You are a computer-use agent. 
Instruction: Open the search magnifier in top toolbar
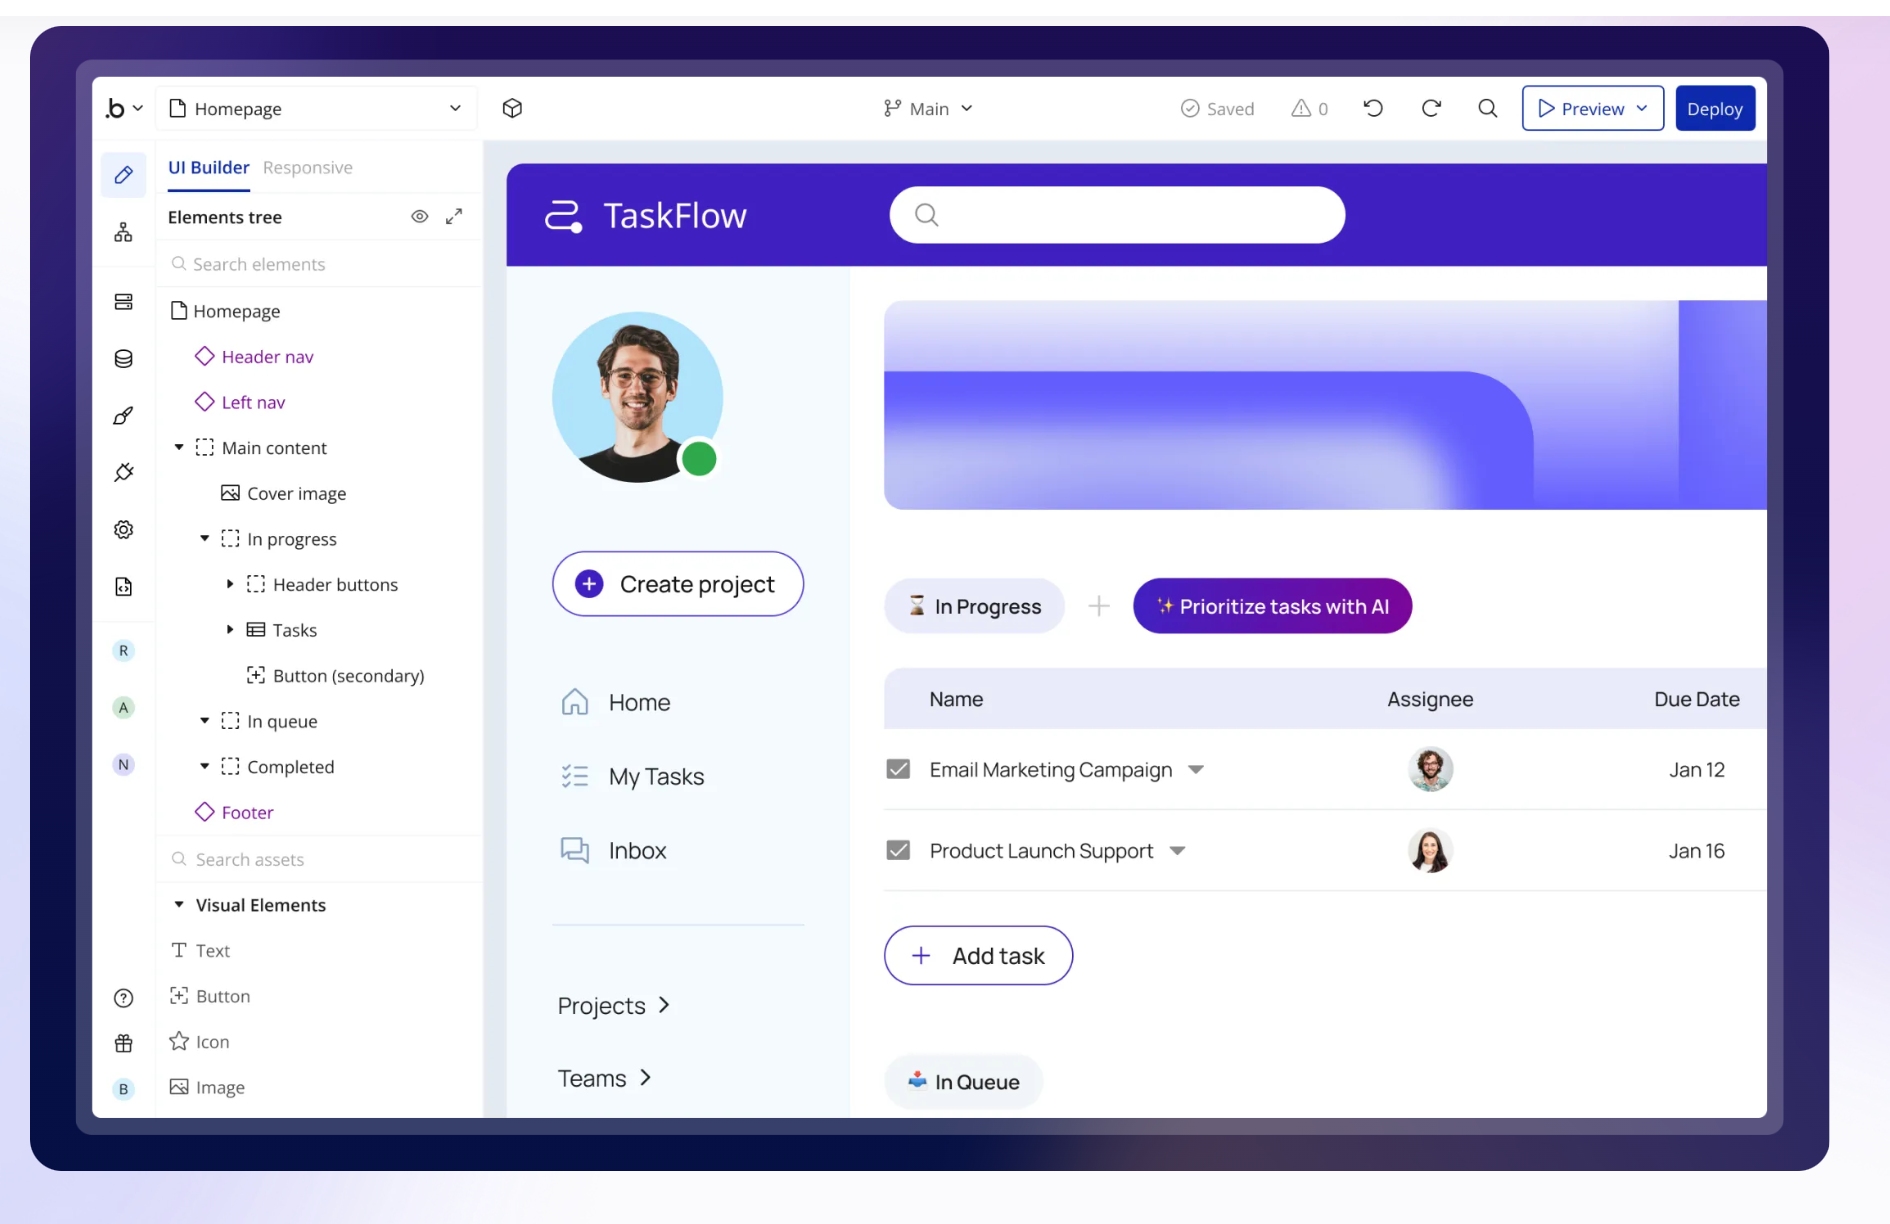(x=1488, y=108)
